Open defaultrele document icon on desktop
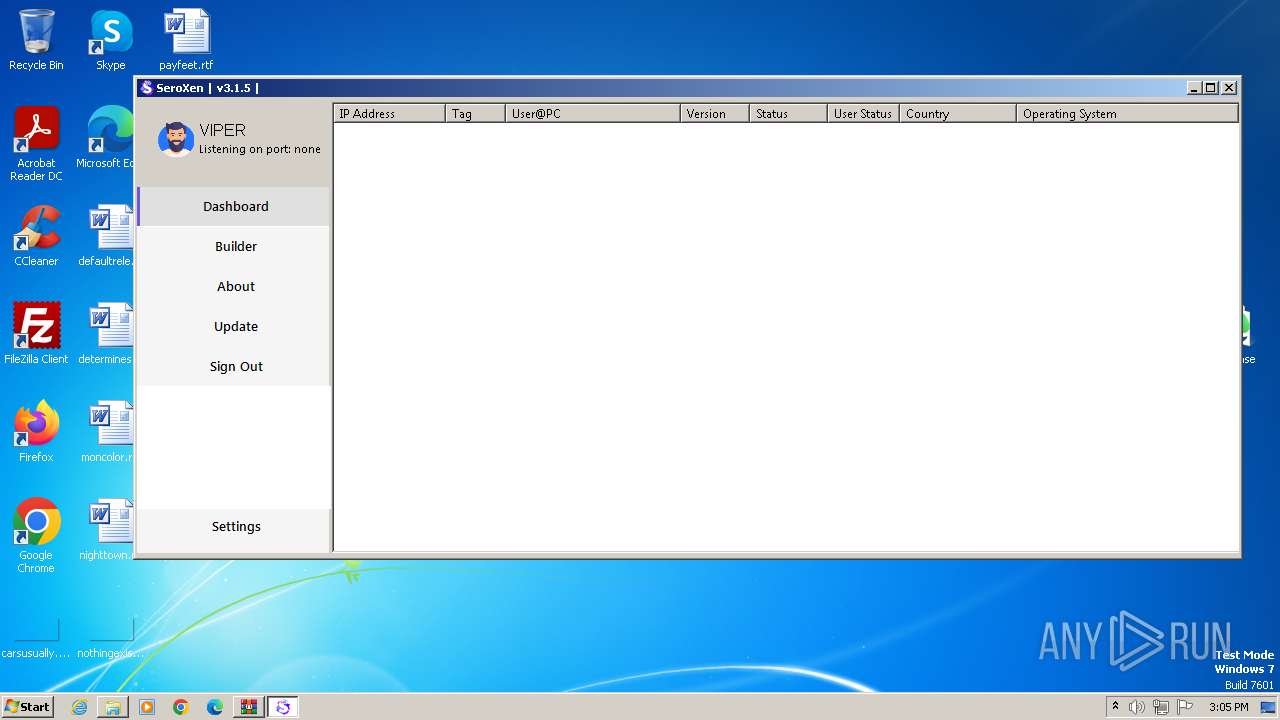The image size is (1280, 720). coord(107,236)
